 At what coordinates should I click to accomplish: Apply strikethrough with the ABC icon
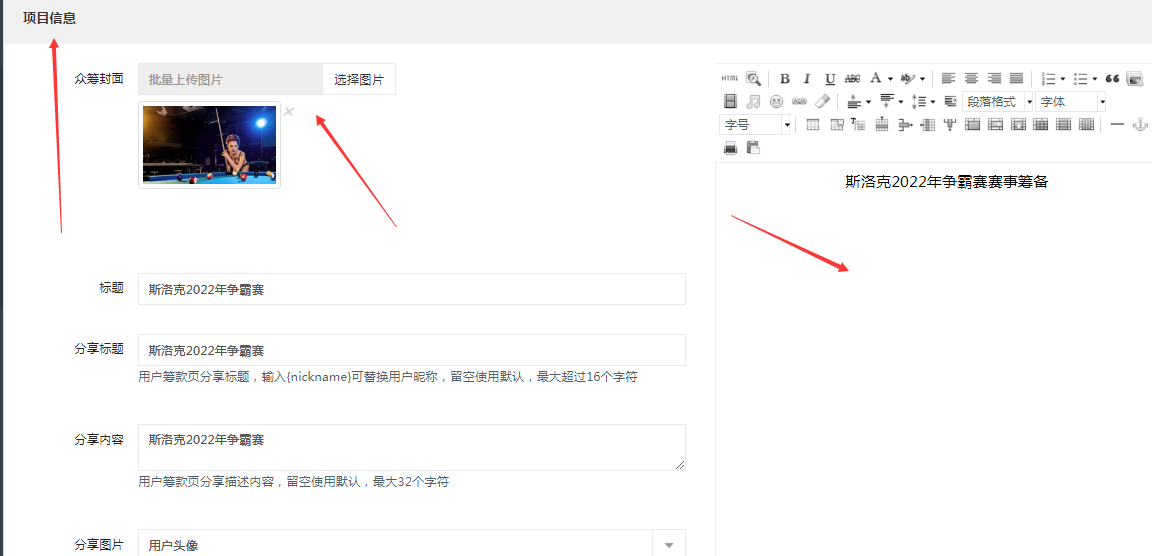coord(852,79)
